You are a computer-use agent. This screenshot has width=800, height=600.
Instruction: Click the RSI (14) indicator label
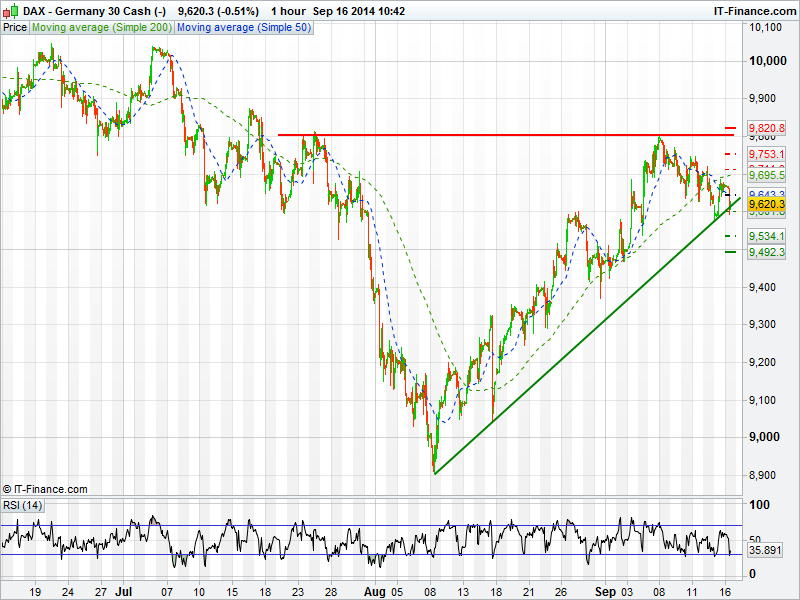pos(22,505)
